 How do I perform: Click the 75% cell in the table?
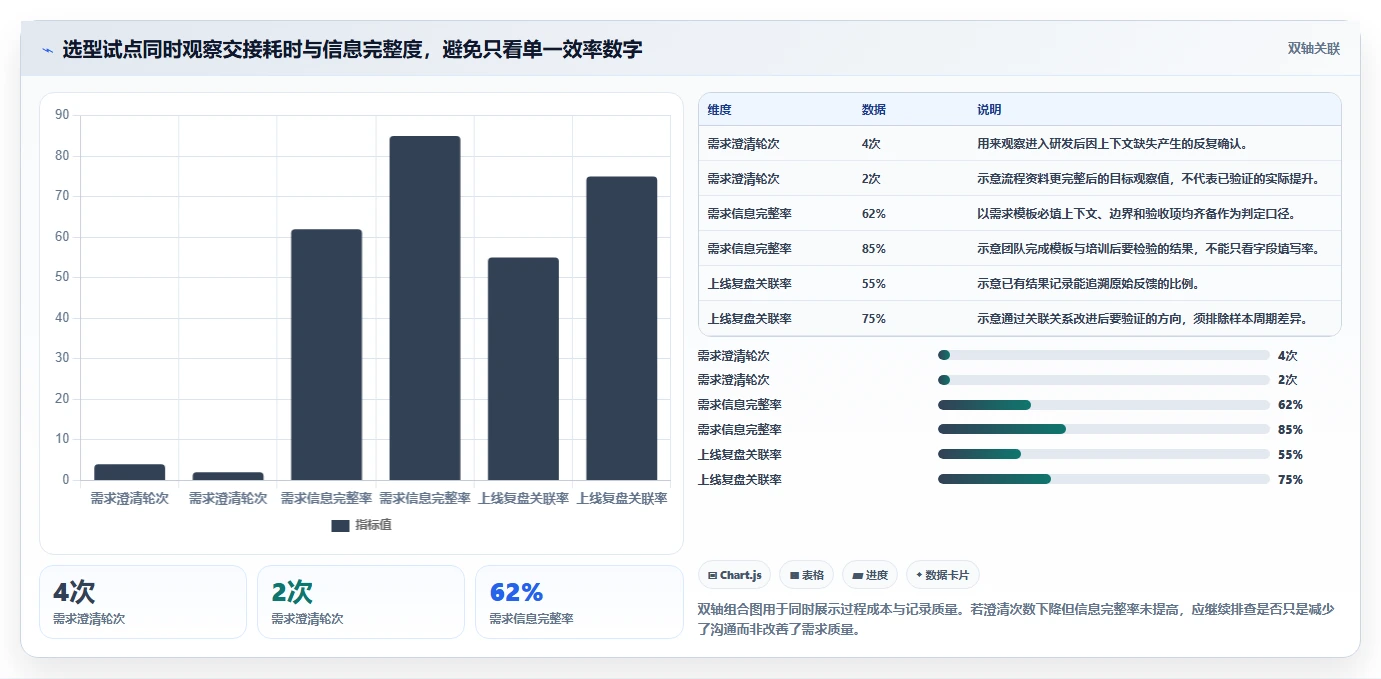pos(873,319)
